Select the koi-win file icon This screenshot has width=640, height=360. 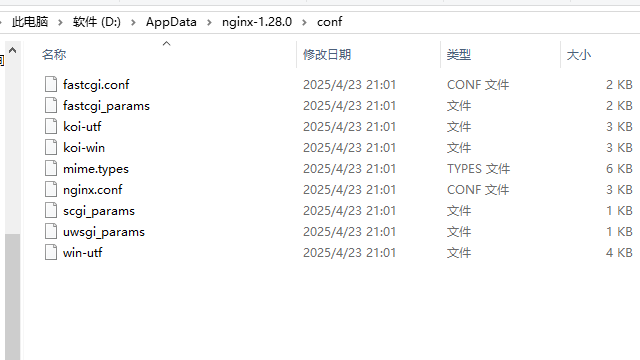click(x=51, y=147)
